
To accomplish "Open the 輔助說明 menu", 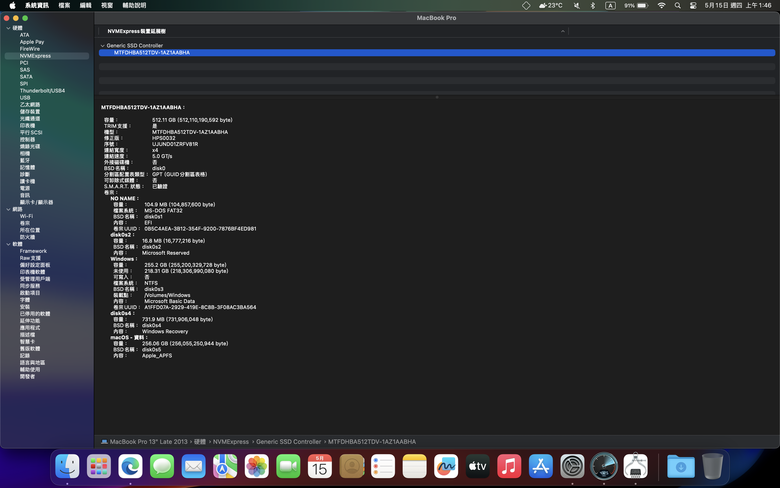I will pyautogui.click(x=134, y=5).
